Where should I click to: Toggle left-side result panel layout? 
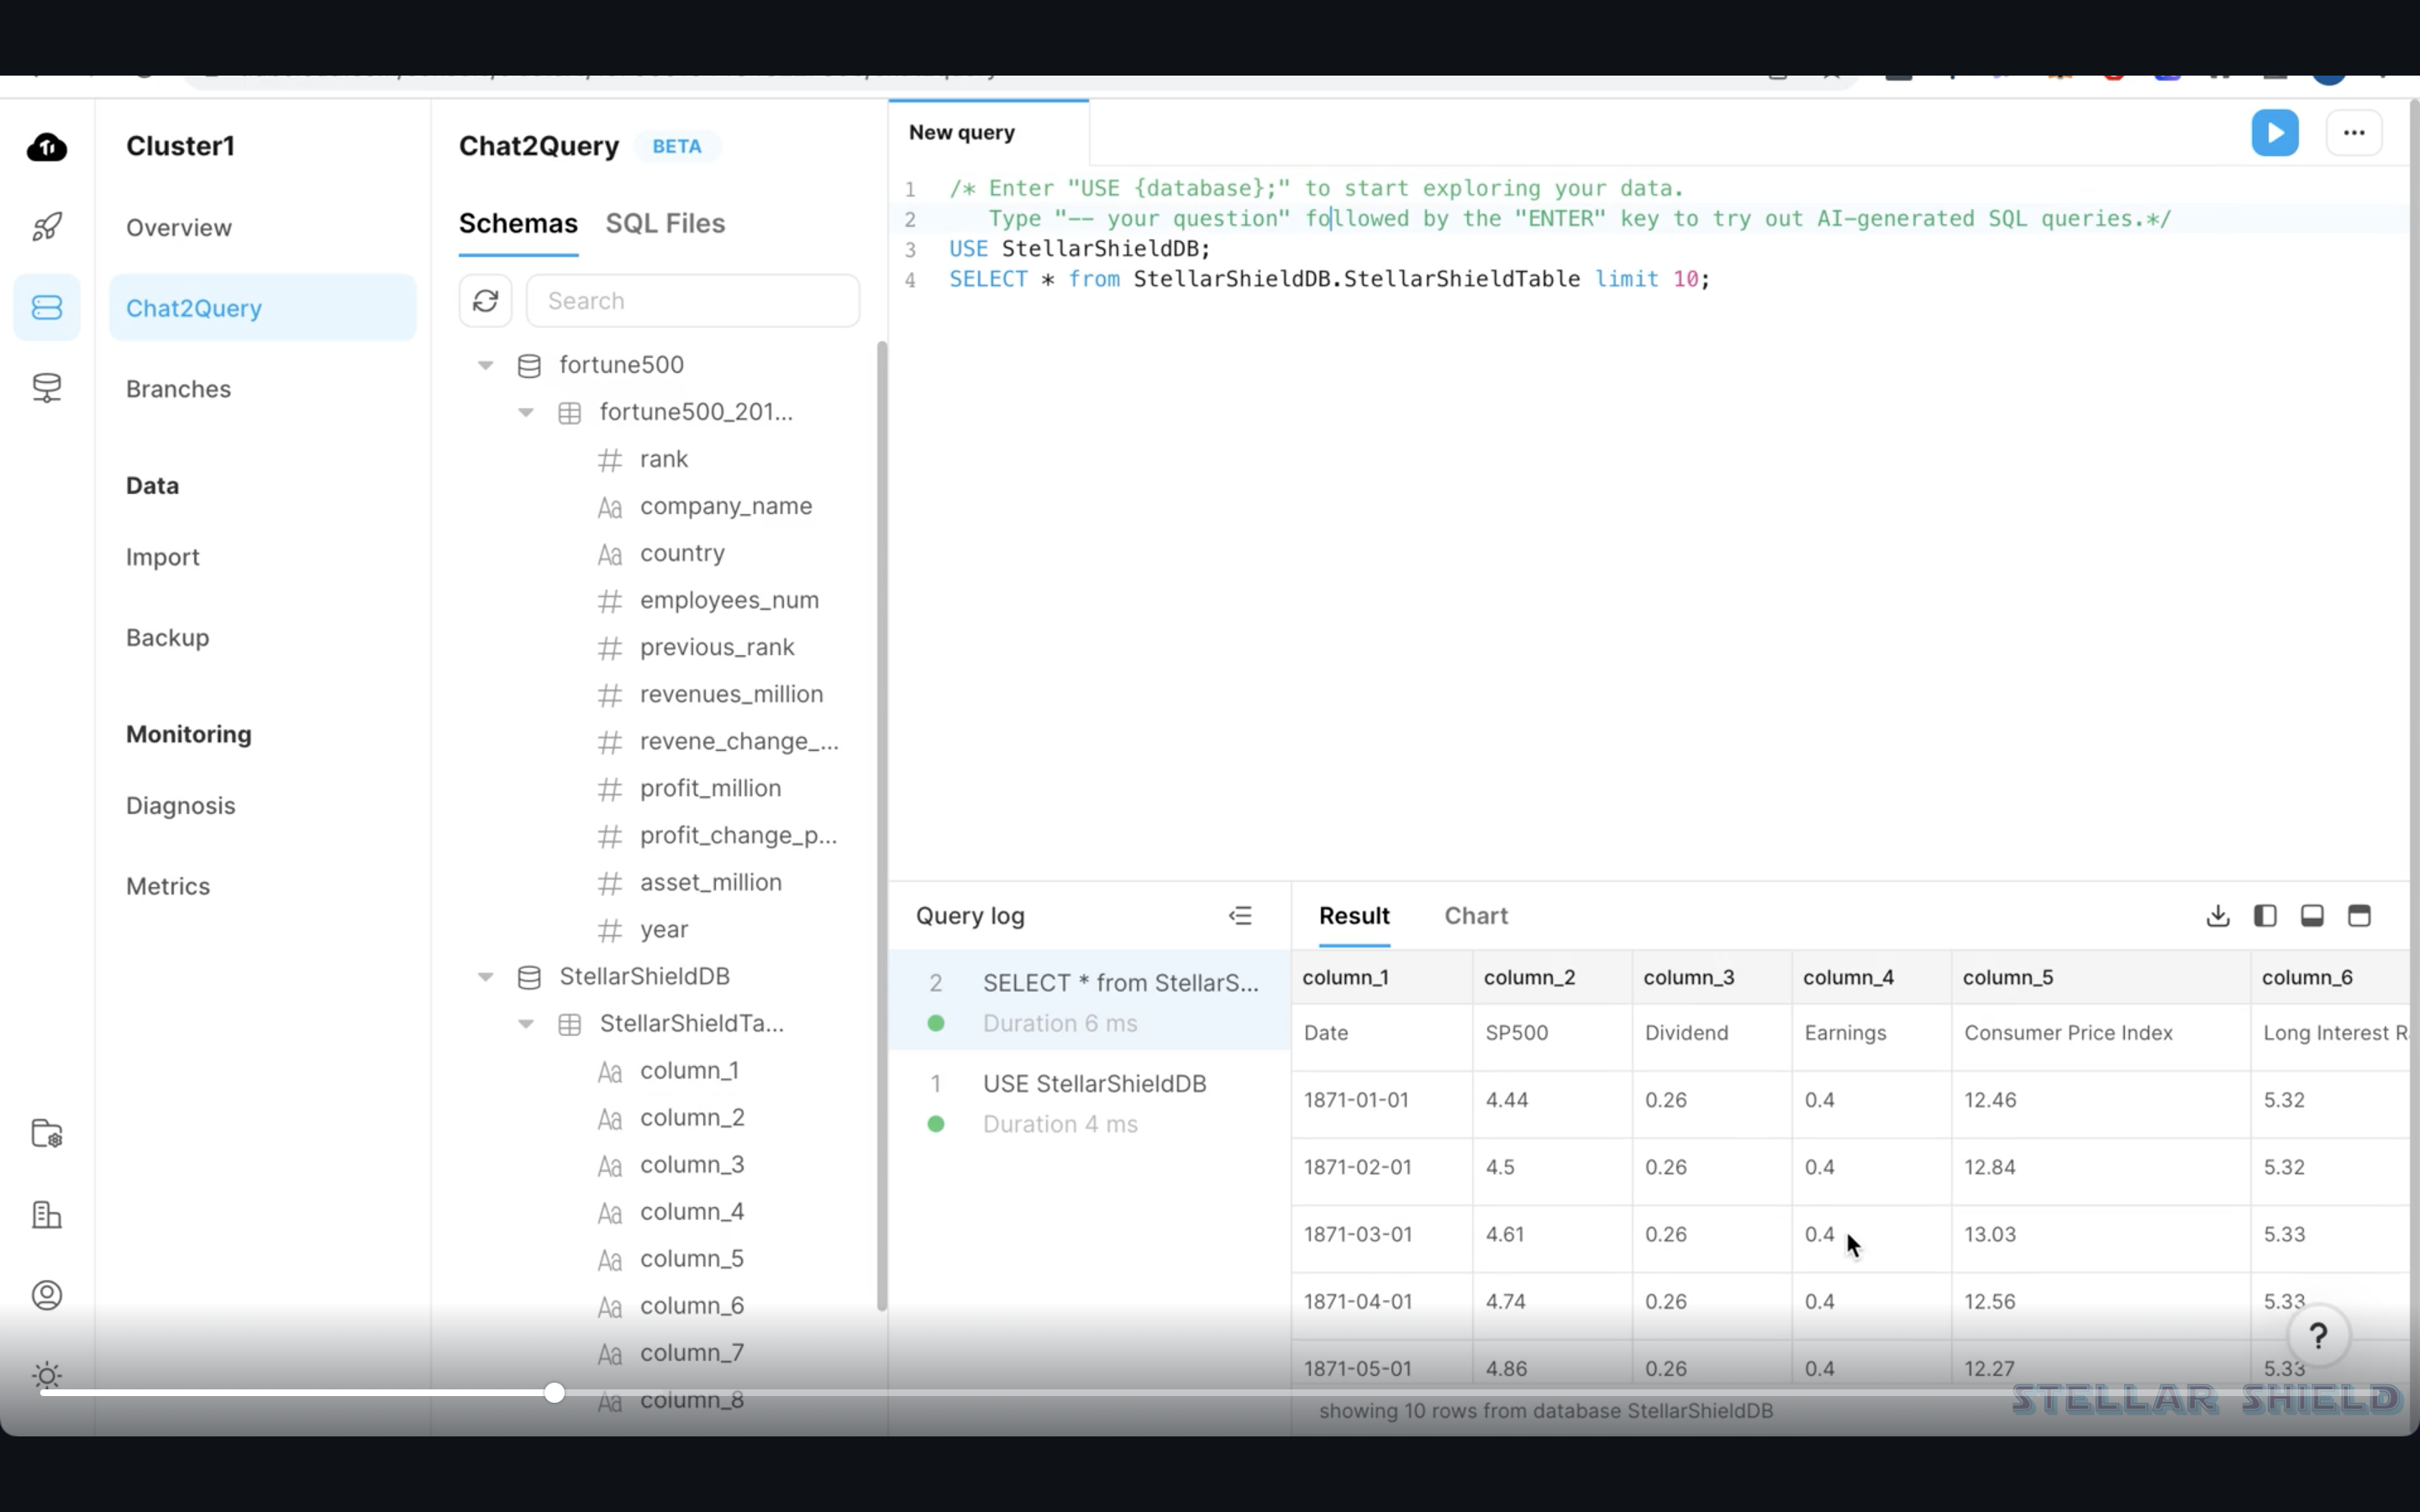click(2265, 915)
